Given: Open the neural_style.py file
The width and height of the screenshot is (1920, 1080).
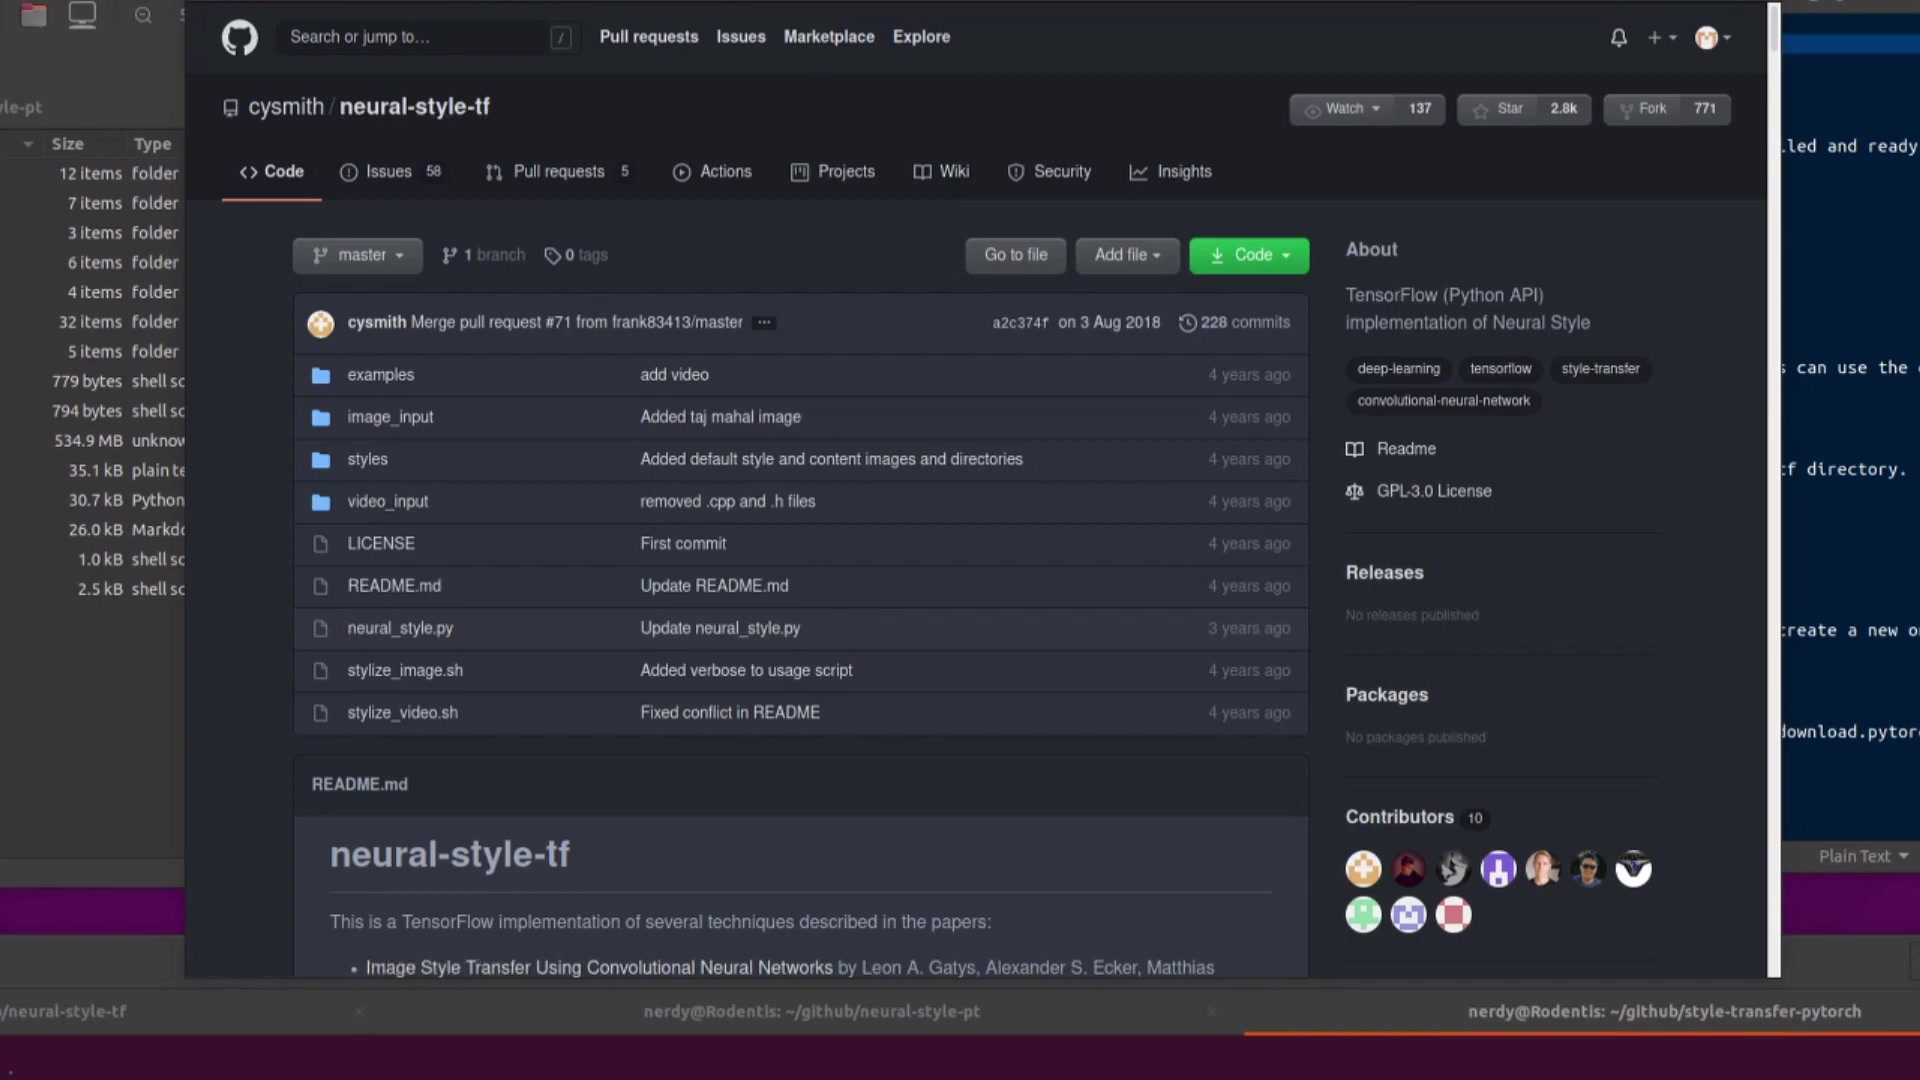Looking at the screenshot, I should pyautogui.click(x=400, y=628).
